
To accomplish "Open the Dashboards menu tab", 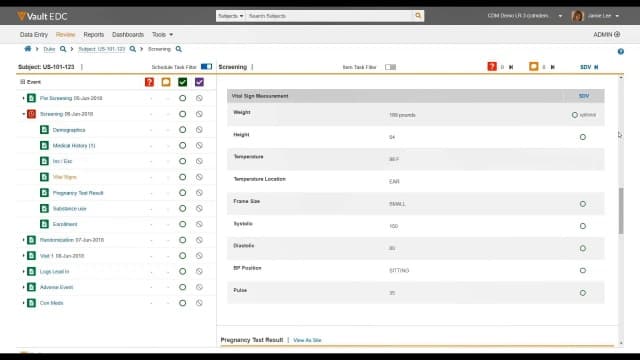I will [128, 35].
